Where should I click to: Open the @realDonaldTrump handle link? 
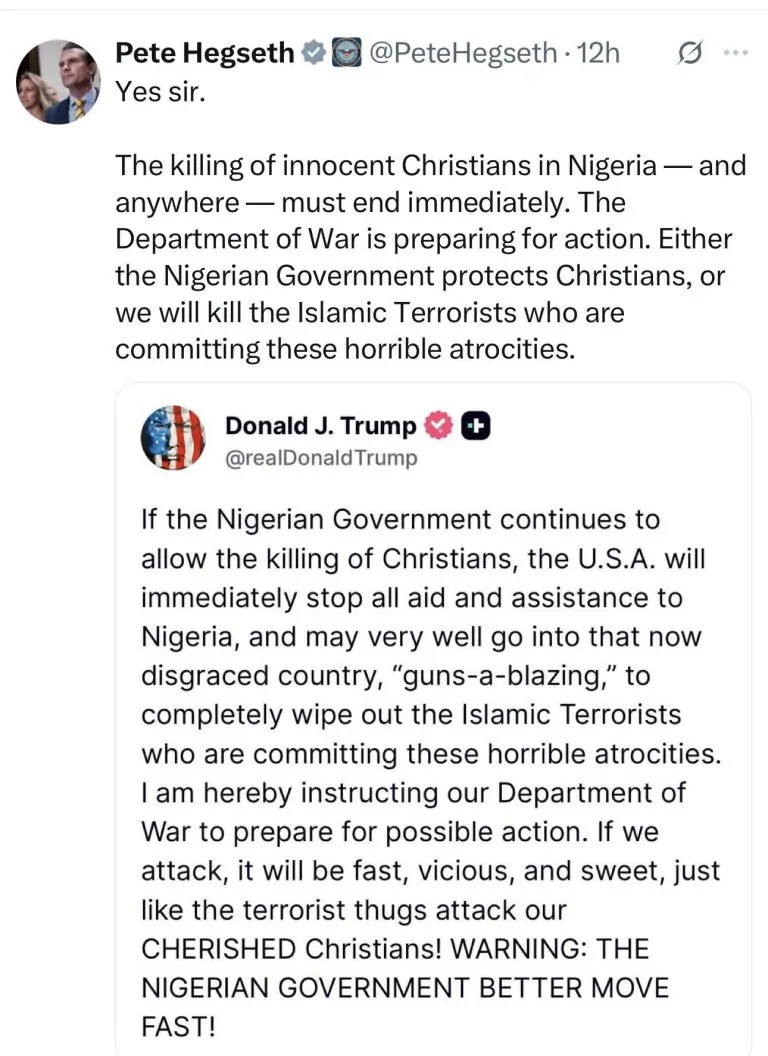(x=321, y=458)
